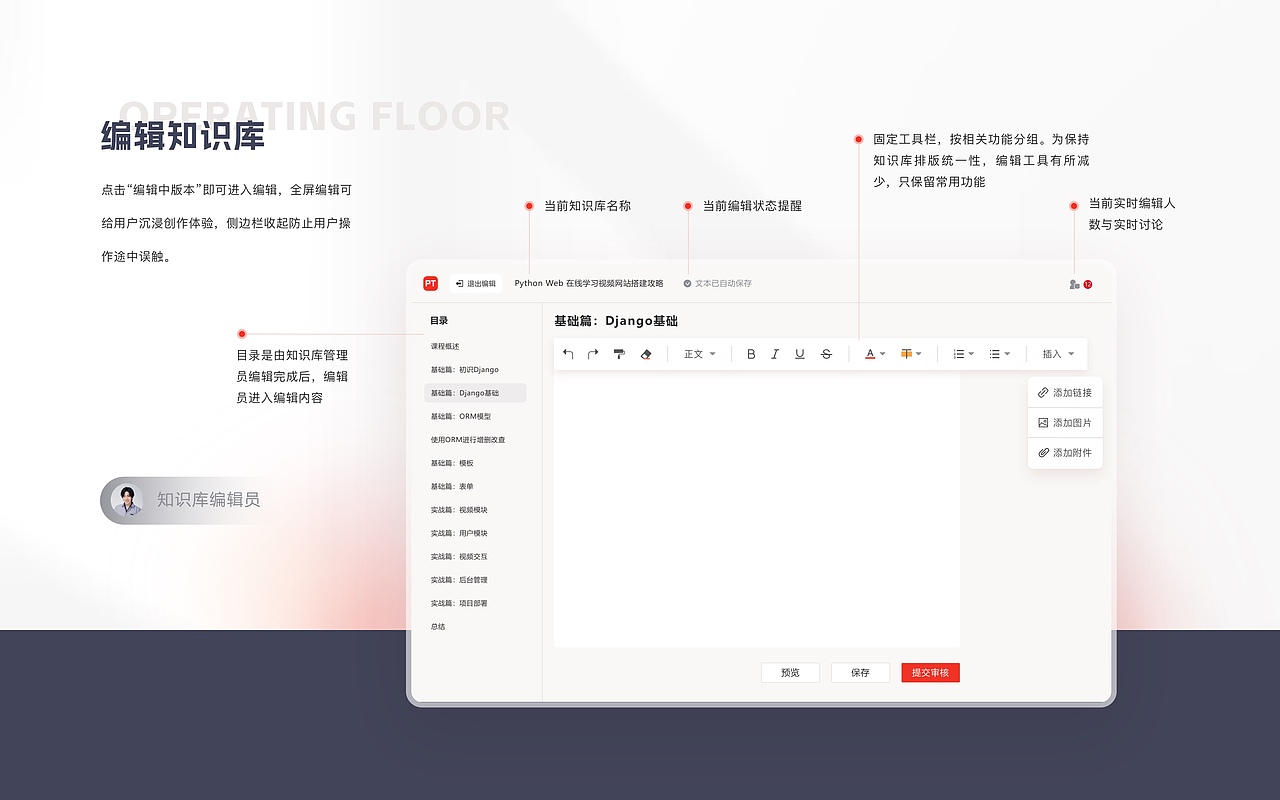
Task: Choose 添加图片 from insert menu
Action: click(x=1065, y=423)
